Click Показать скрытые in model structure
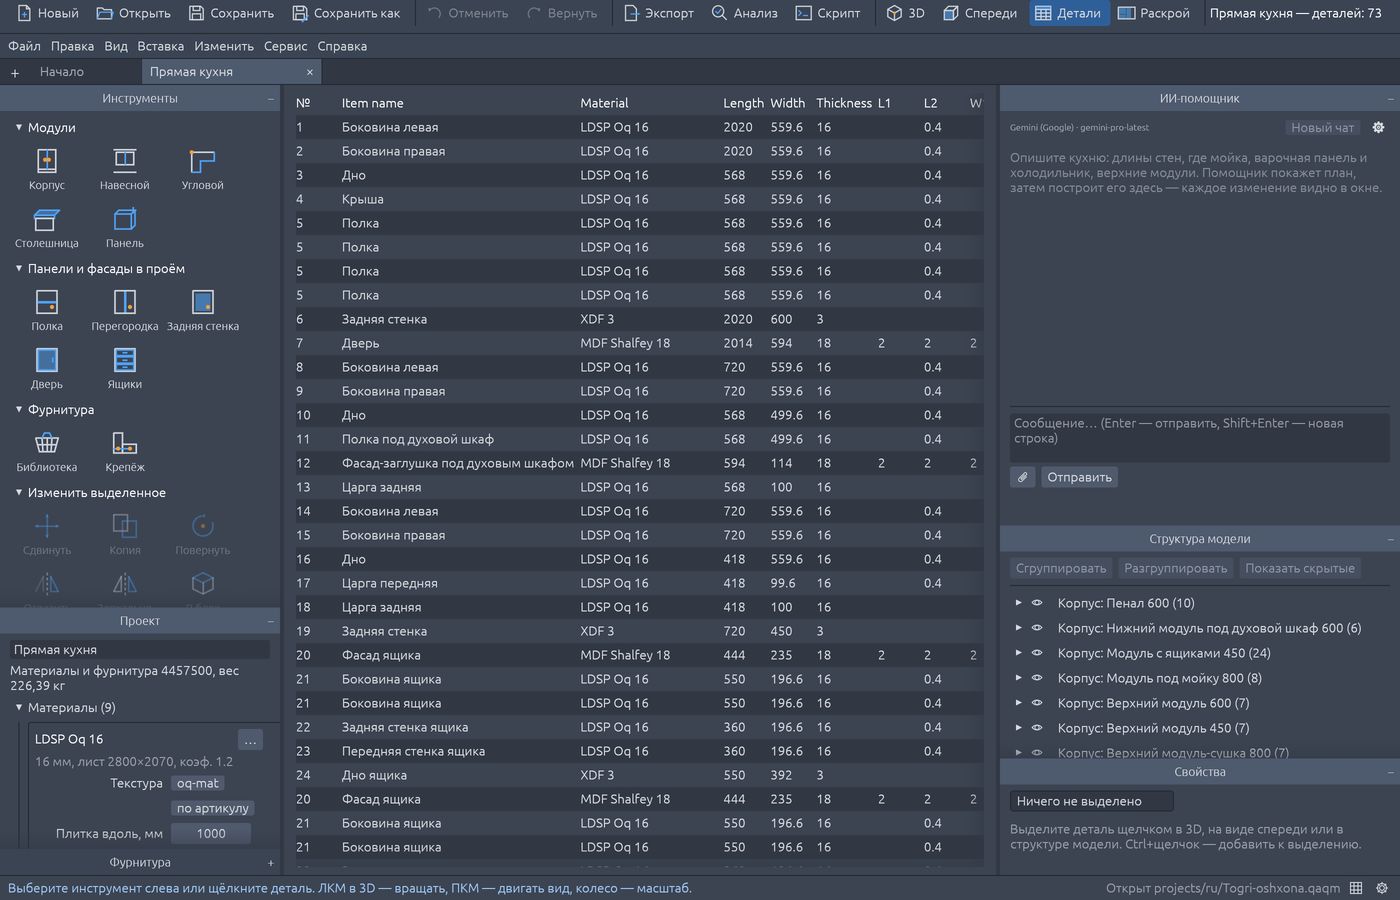The height and width of the screenshot is (900, 1400). pyautogui.click(x=1299, y=568)
